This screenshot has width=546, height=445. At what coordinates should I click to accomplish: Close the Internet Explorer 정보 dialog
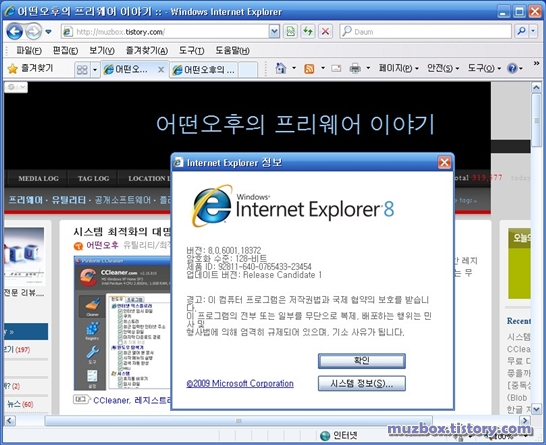click(444, 162)
